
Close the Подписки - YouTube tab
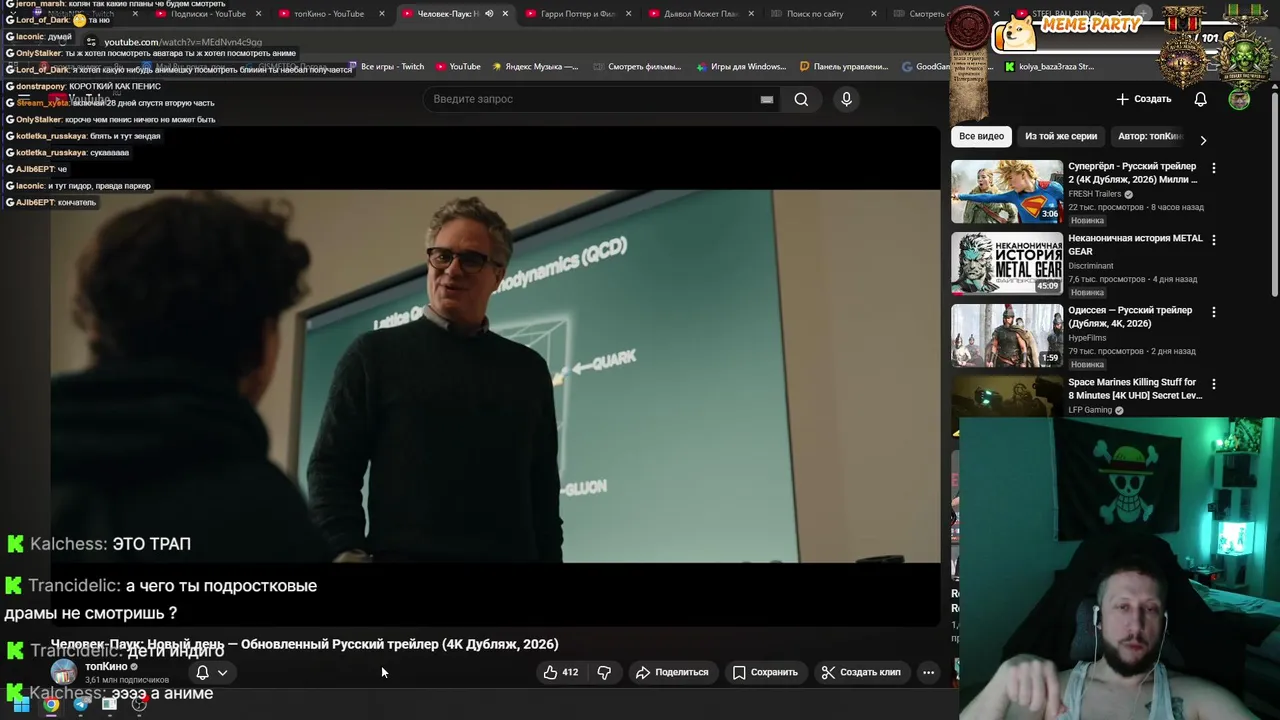(x=259, y=14)
